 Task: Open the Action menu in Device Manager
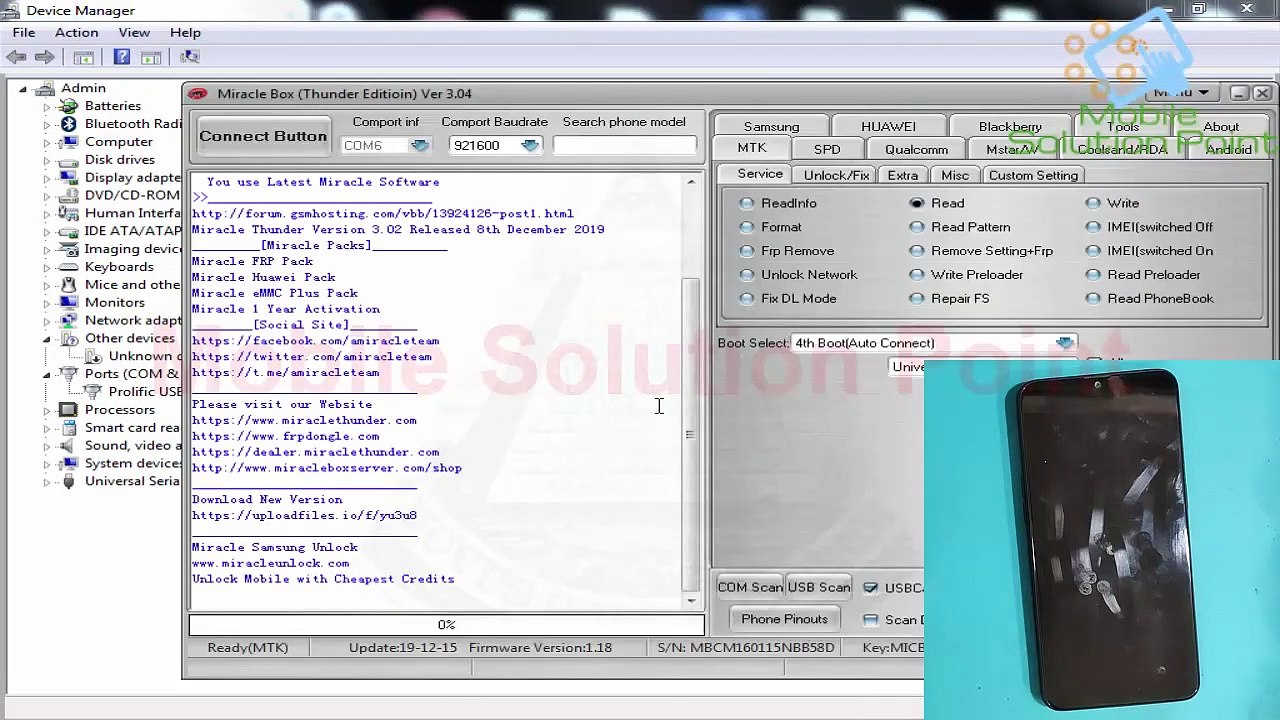click(x=77, y=33)
